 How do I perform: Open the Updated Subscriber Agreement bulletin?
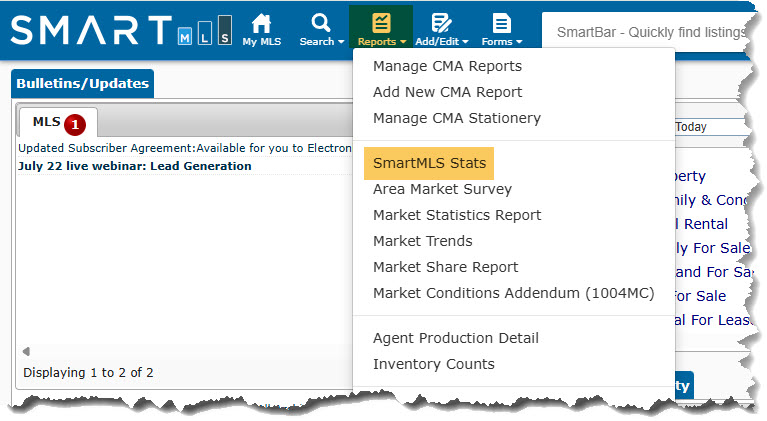(x=184, y=148)
